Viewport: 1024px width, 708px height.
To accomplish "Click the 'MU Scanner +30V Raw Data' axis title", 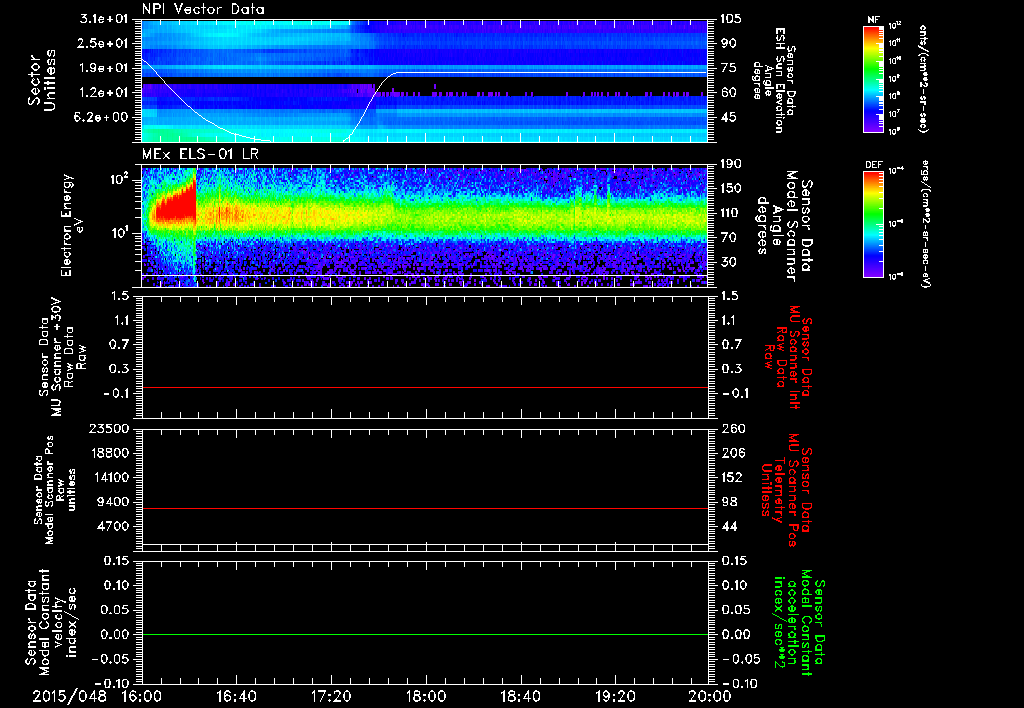I will pos(62,357).
